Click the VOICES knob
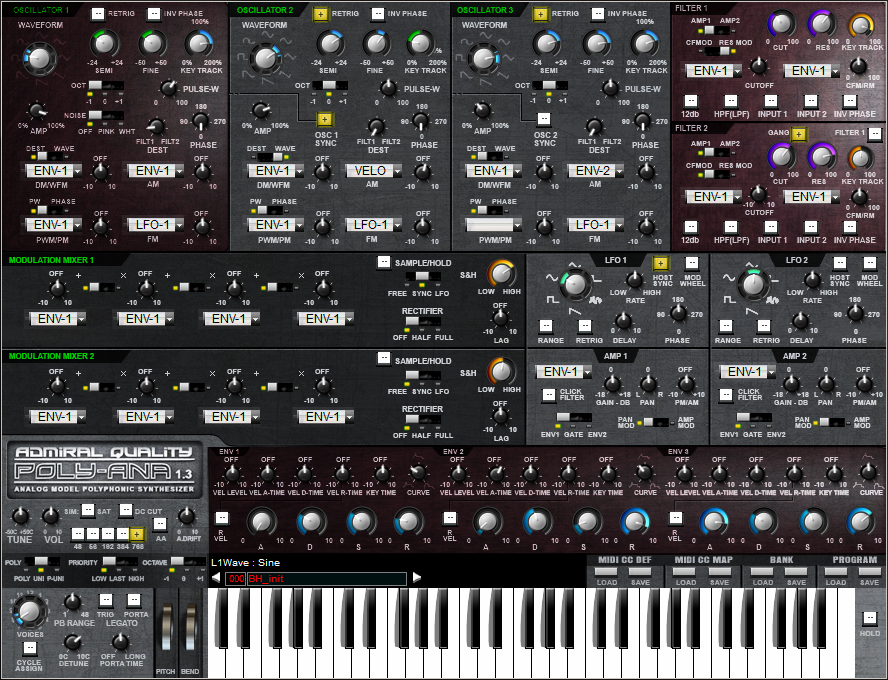888x680 pixels. tap(29, 610)
